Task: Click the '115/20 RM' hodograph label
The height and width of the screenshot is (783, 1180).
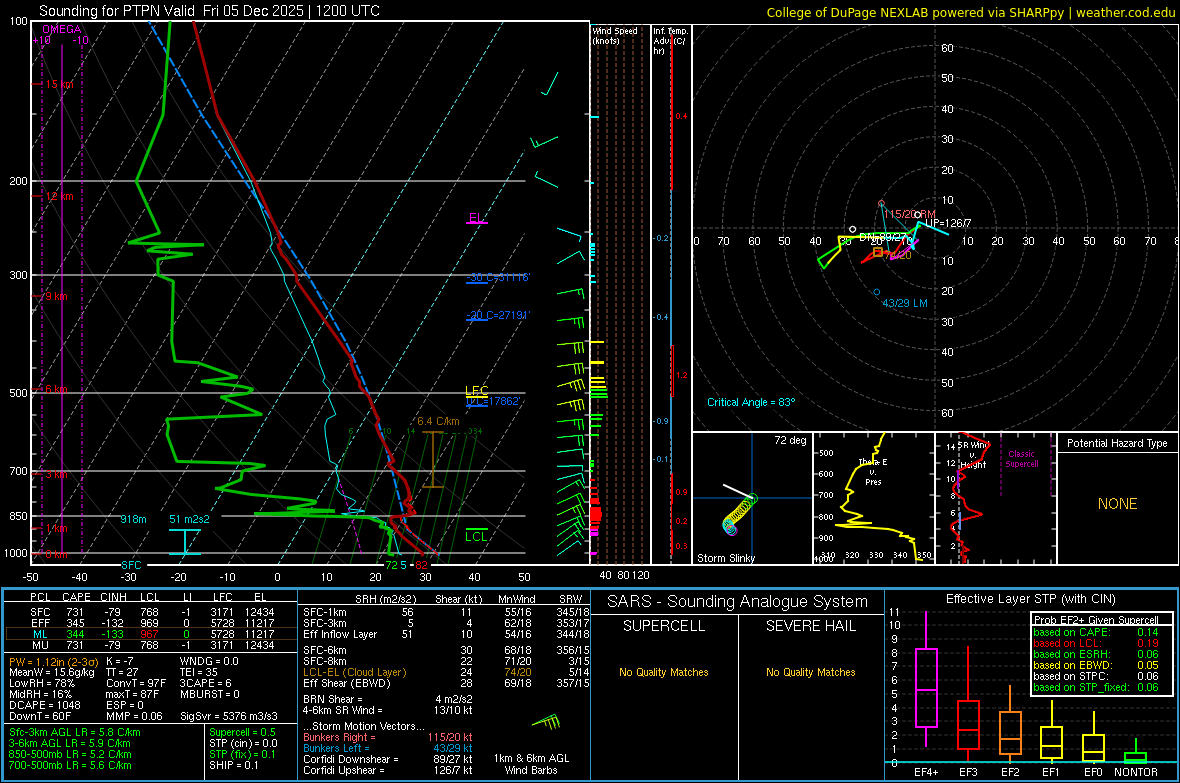Action: [x=909, y=215]
